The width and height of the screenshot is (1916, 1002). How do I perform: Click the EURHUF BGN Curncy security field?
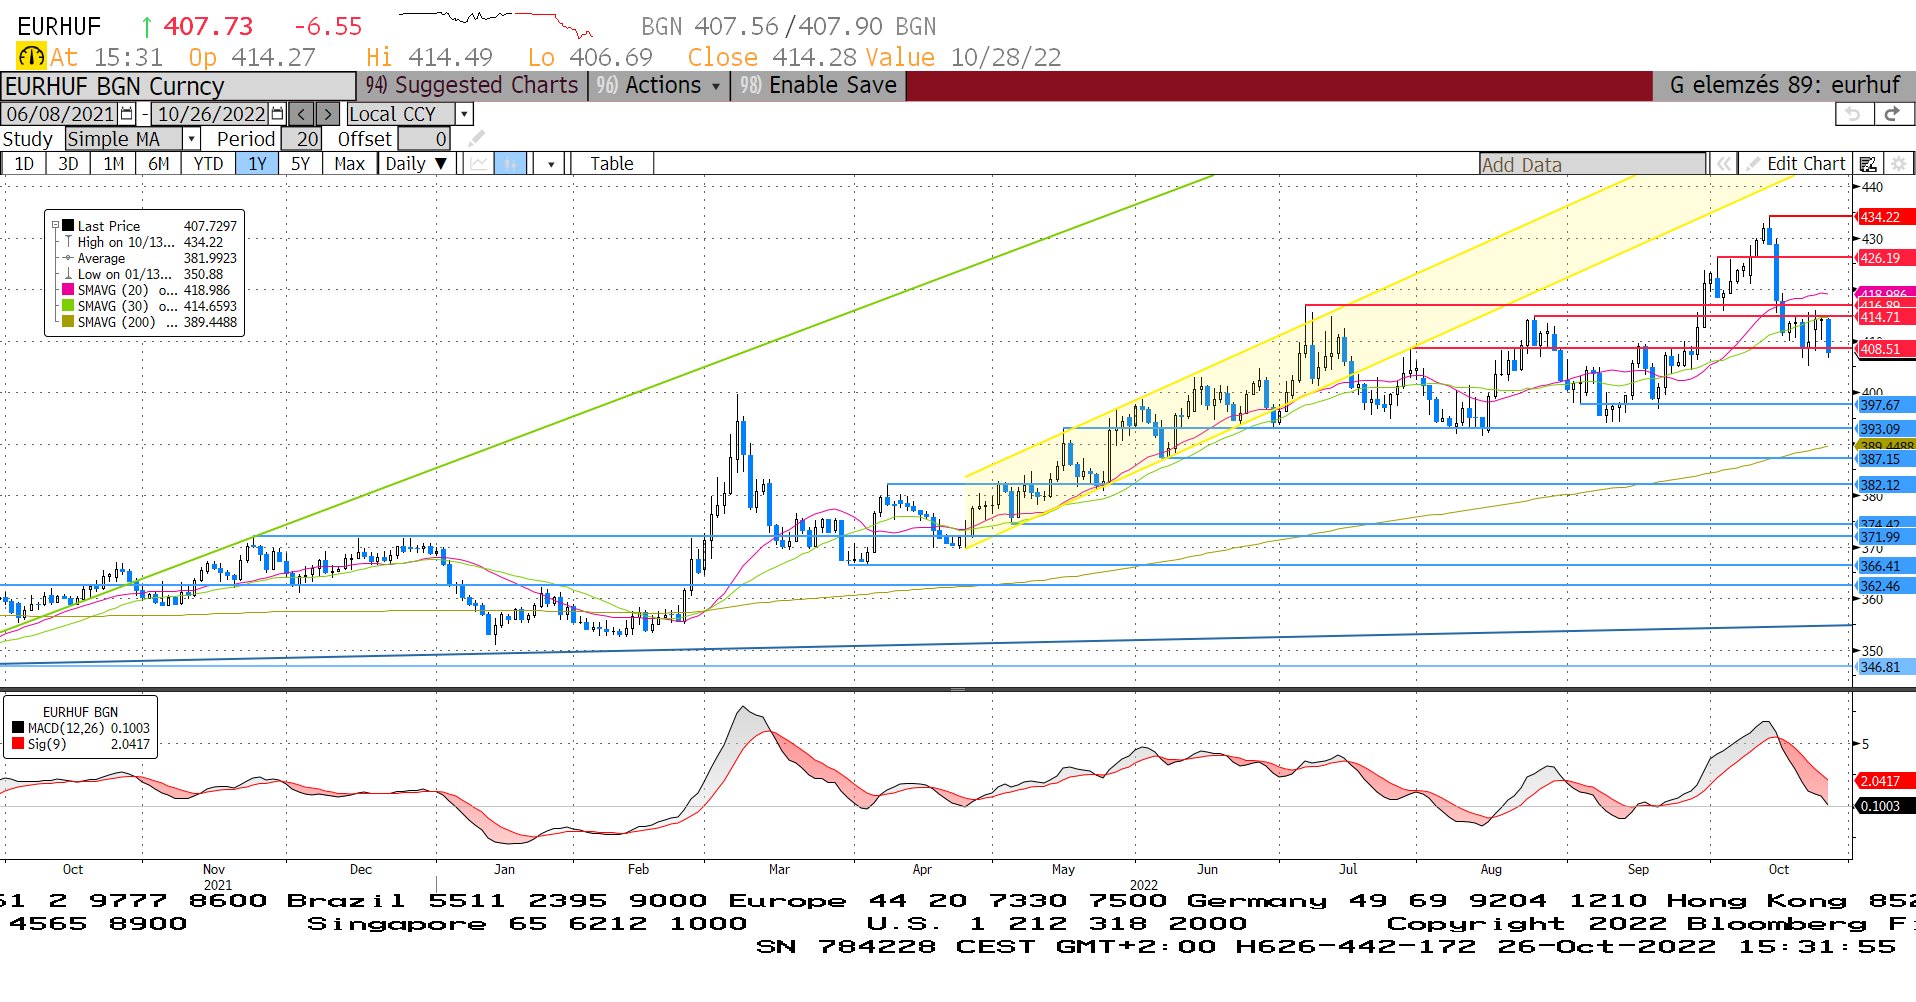[x=178, y=86]
